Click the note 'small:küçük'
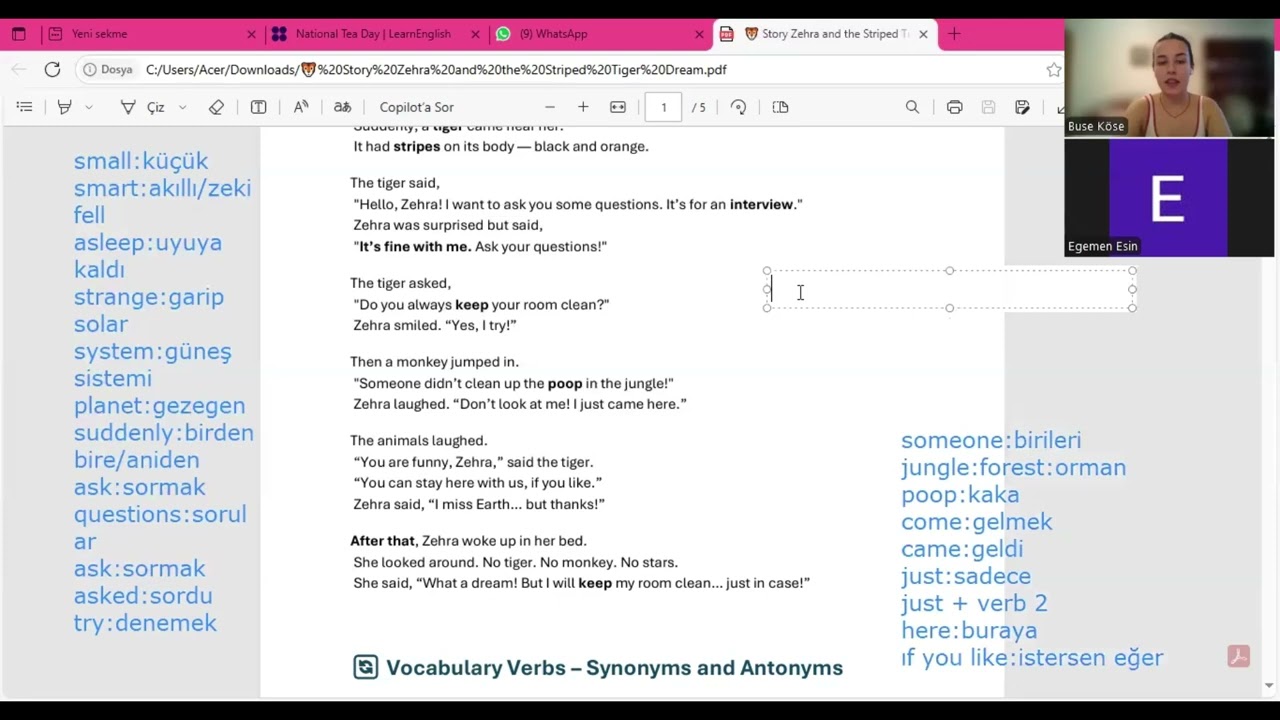The width and height of the screenshot is (1280, 720). pos(141,161)
